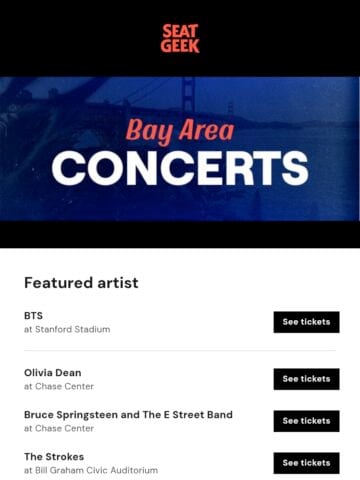The image size is (360, 480).
Task: Click the divider line below BTS listing
Action: pos(180,351)
